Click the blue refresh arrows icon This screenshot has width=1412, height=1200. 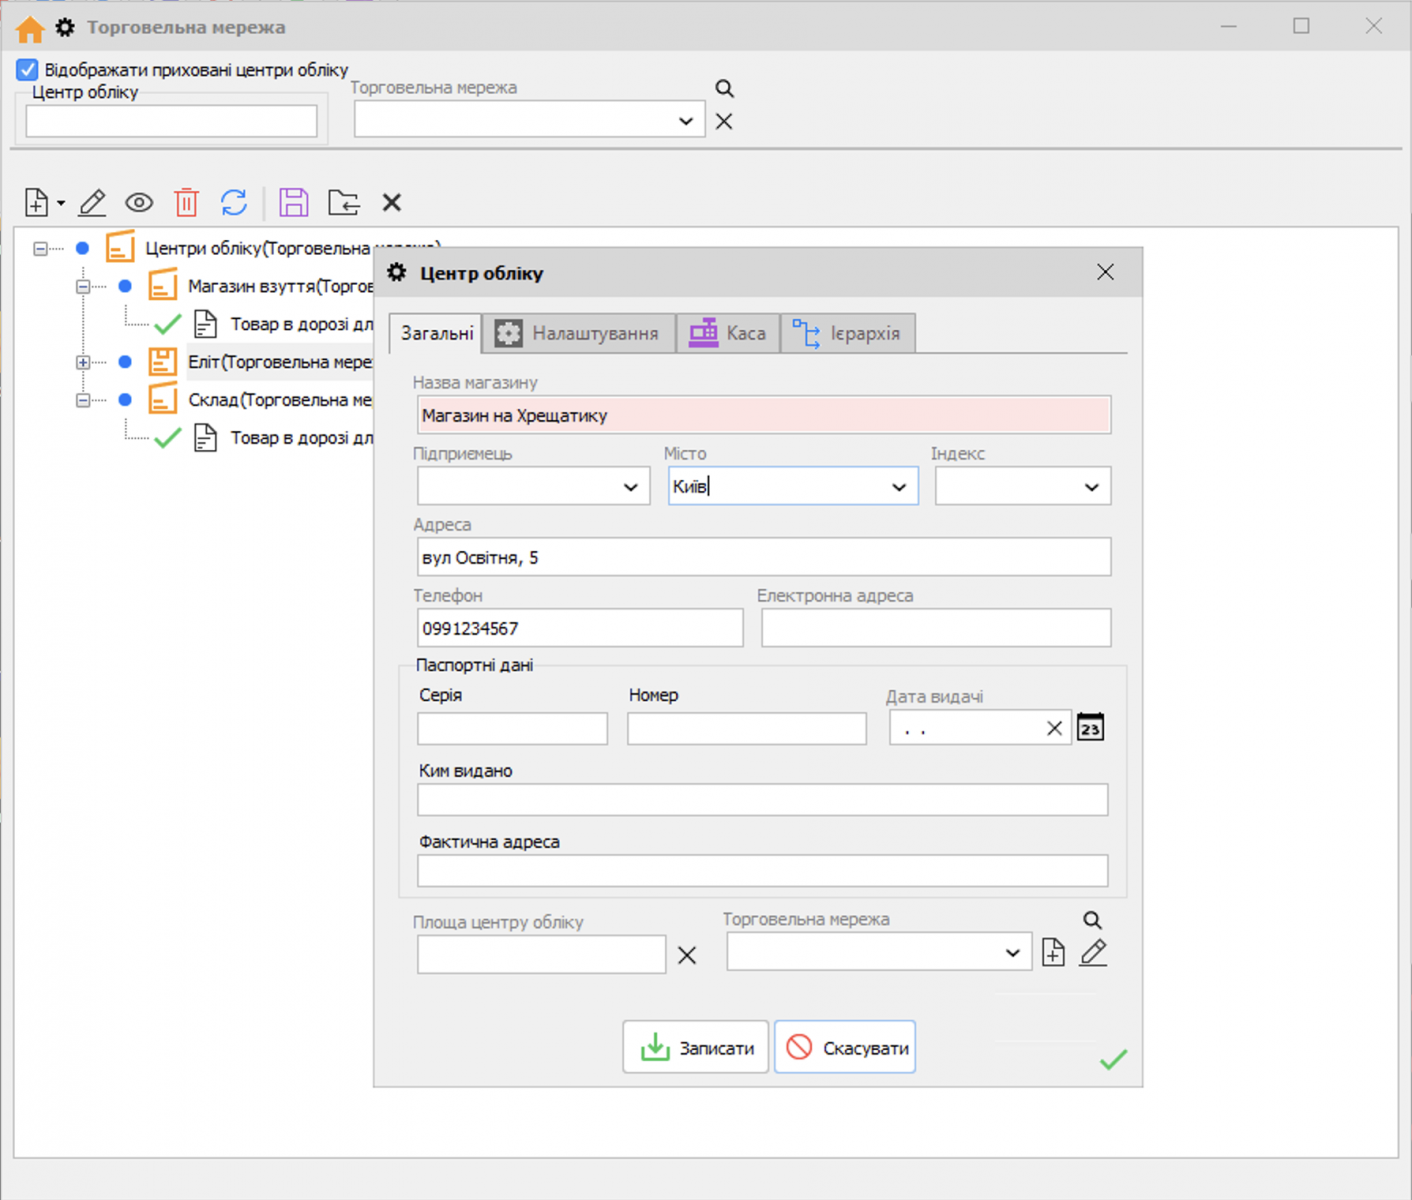pos(234,203)
